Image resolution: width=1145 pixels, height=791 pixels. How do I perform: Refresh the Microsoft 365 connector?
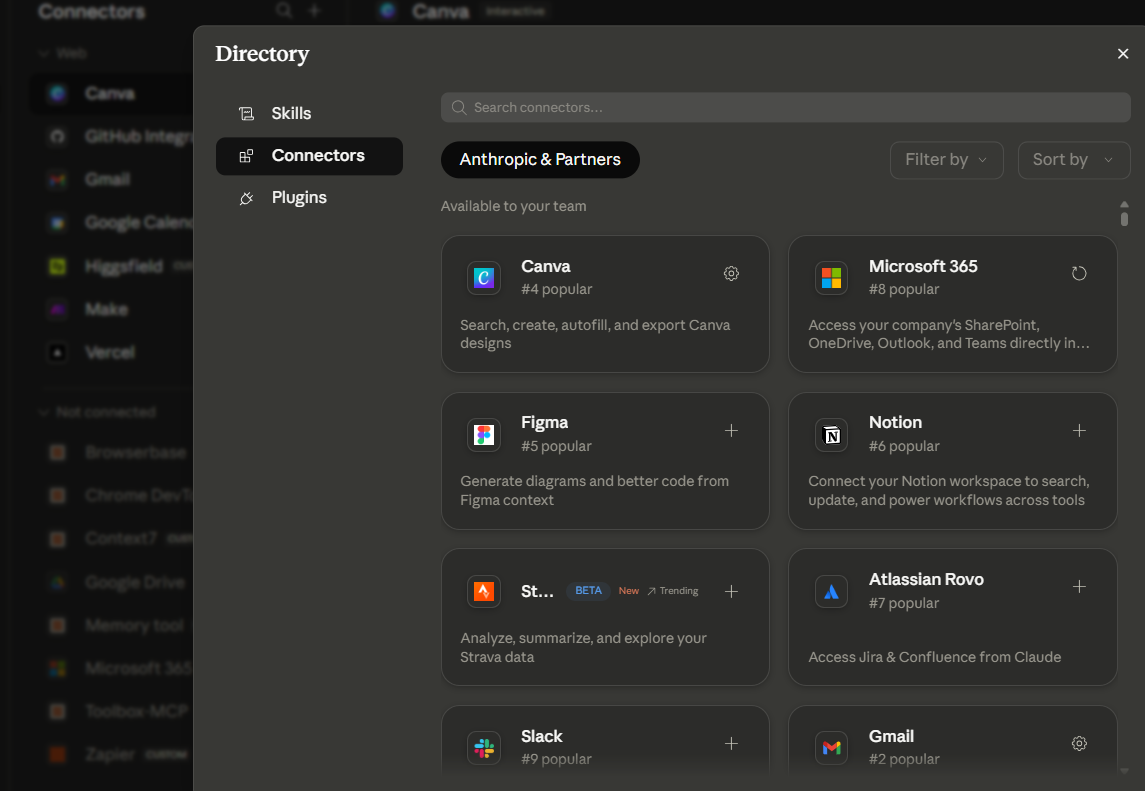pyautogui.click(x=1079, y=273)
